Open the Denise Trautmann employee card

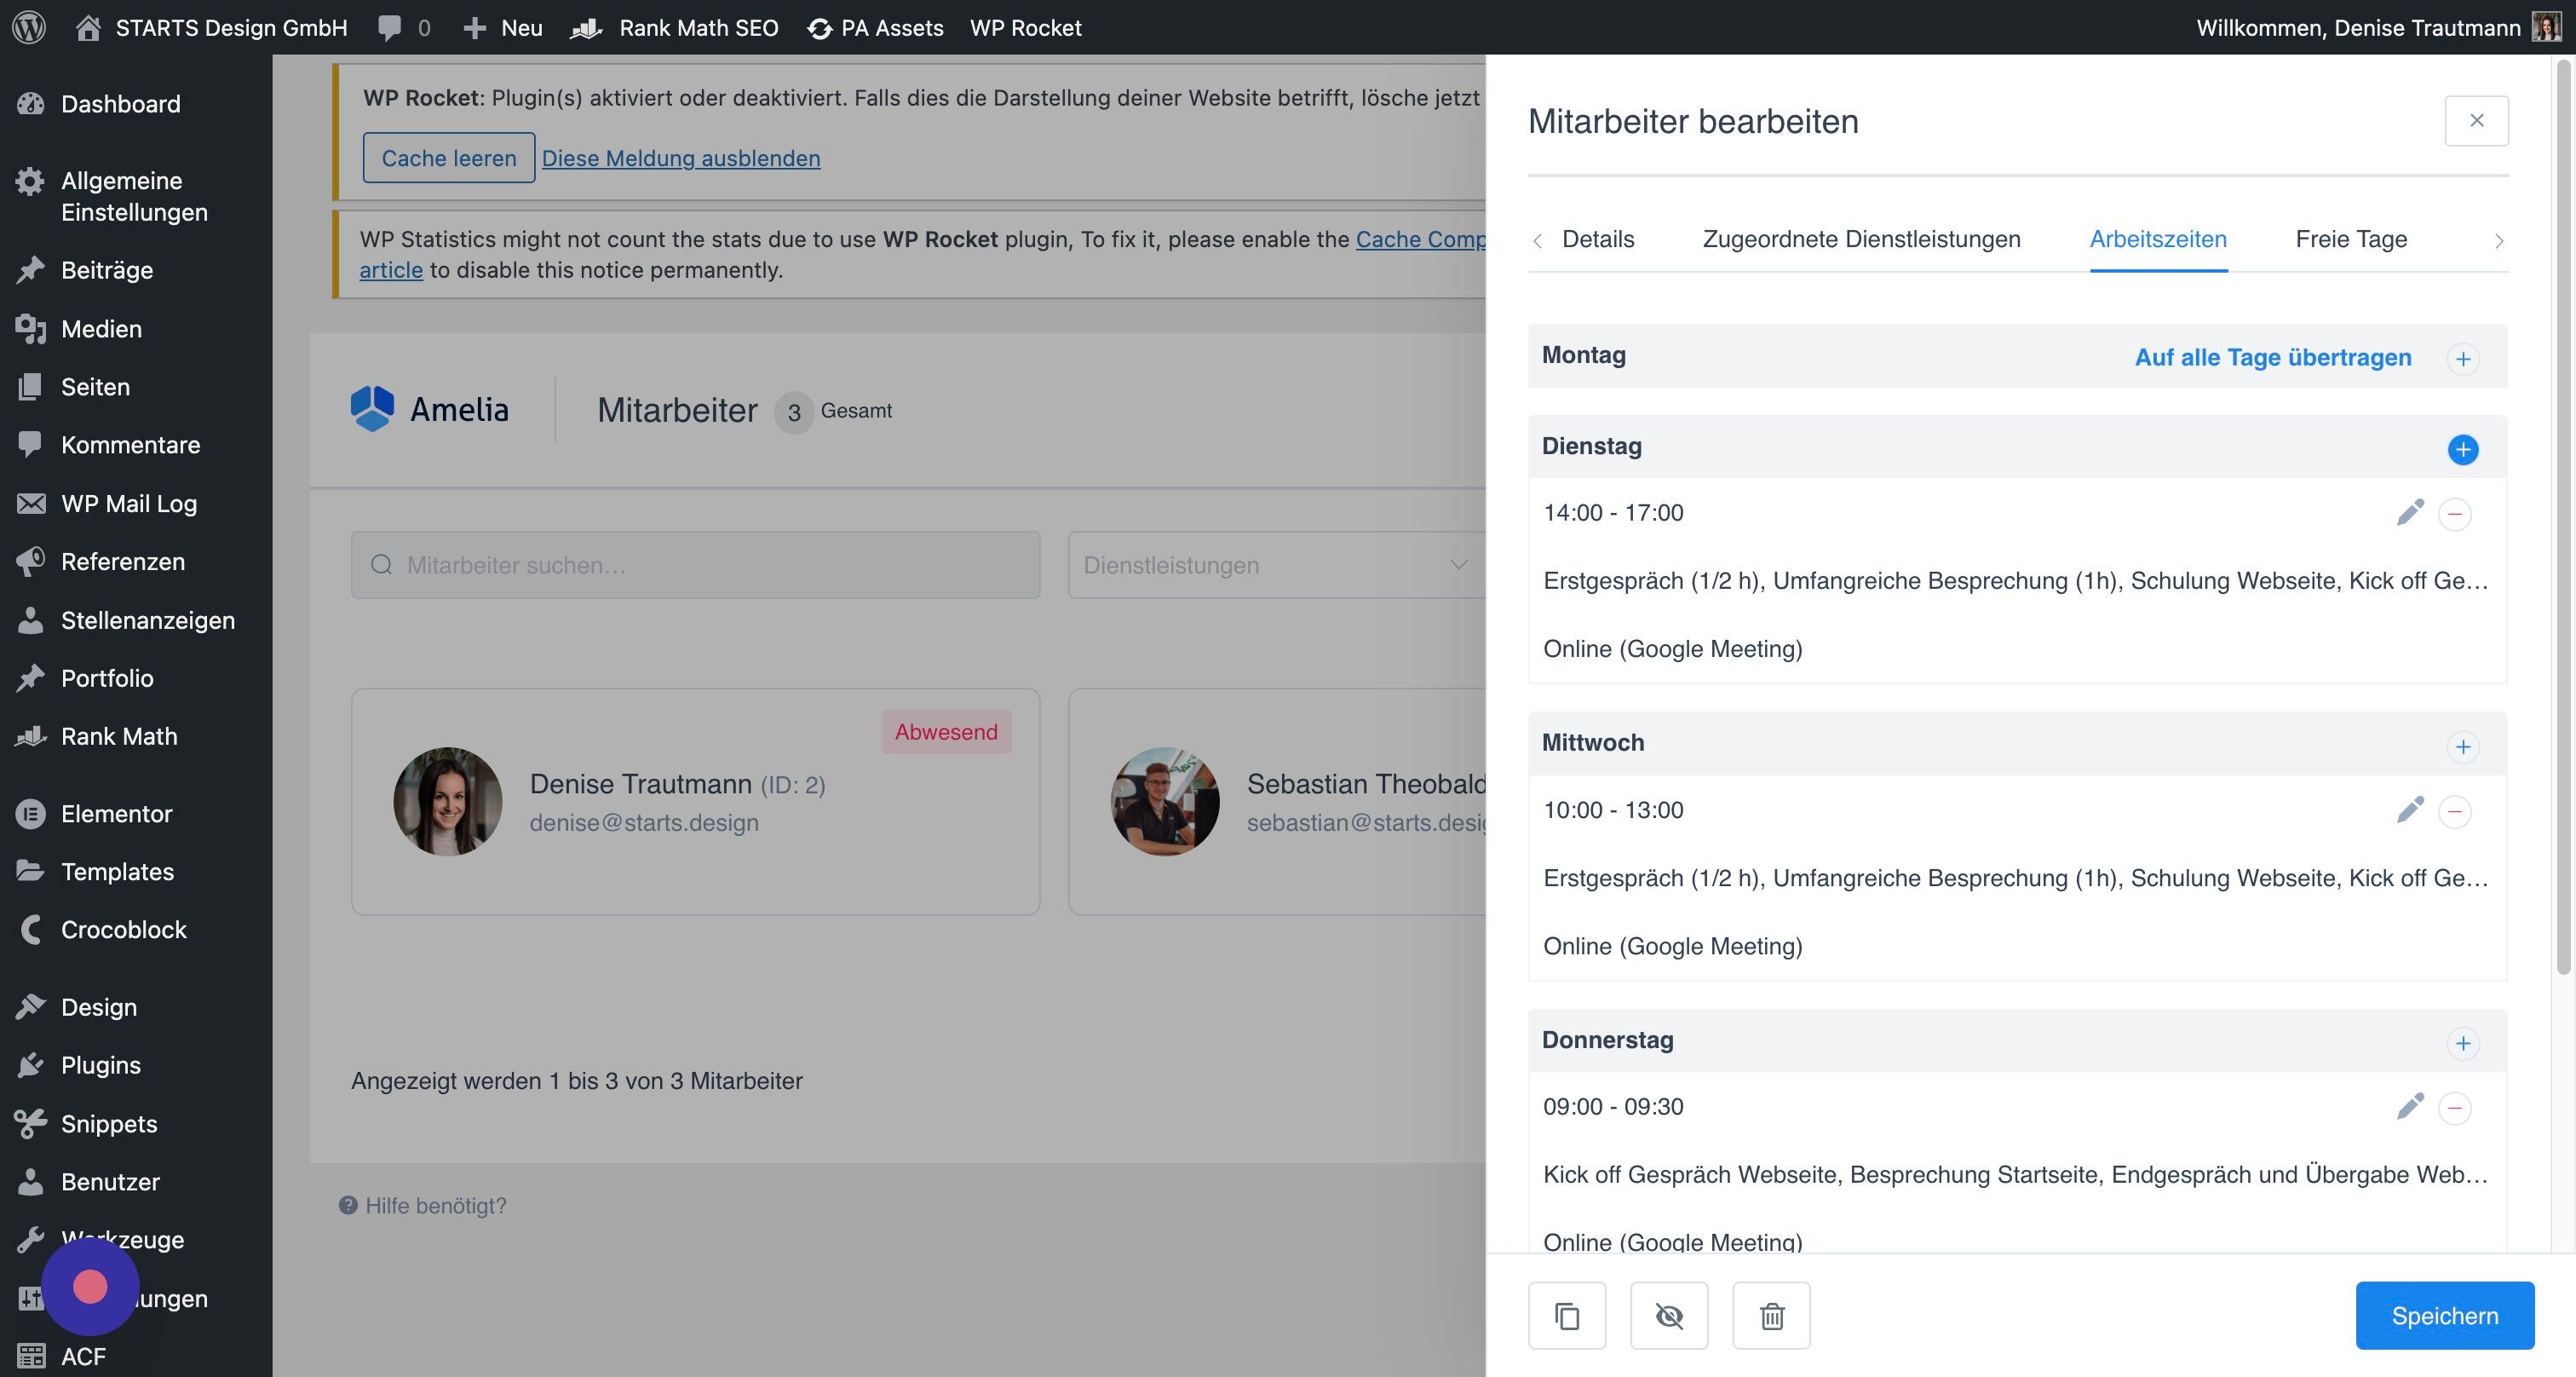[x=695, y=801]
